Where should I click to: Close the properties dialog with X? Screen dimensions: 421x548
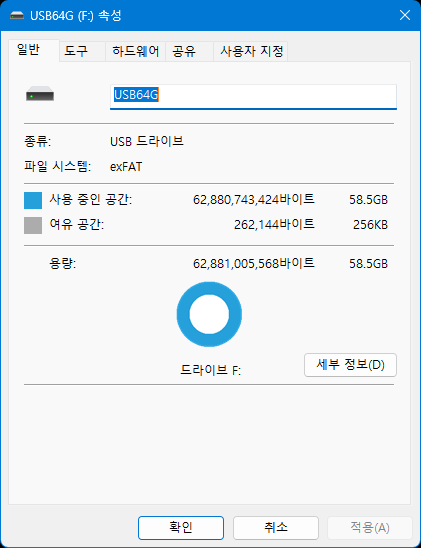[x=405, y=15]
